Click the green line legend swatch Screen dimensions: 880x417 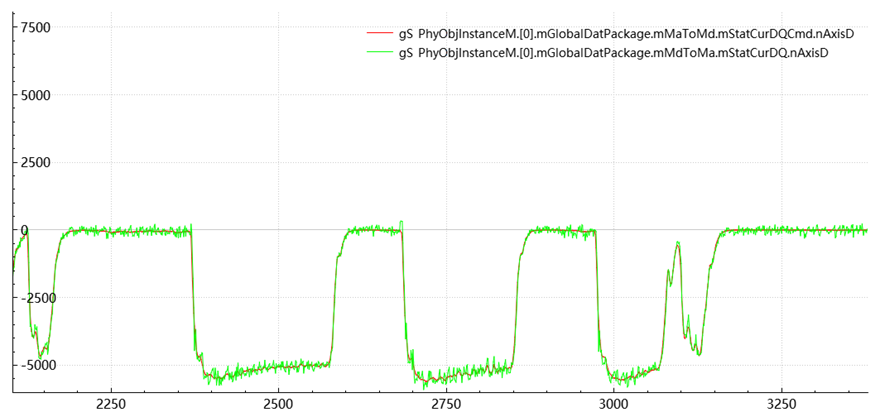[381, 53]
